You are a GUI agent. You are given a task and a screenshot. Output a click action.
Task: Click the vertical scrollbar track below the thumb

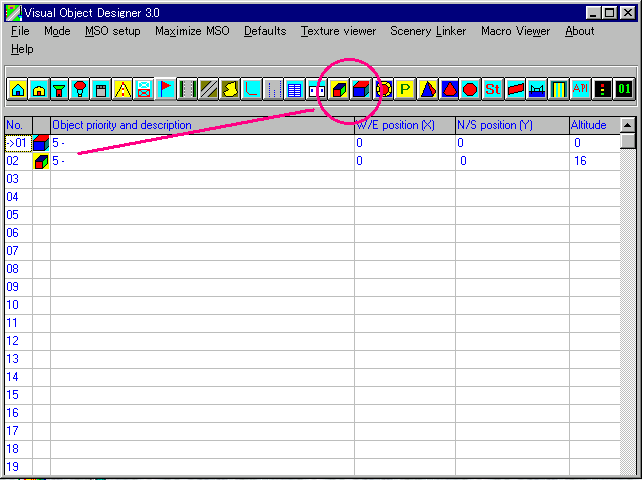[628, 311]
